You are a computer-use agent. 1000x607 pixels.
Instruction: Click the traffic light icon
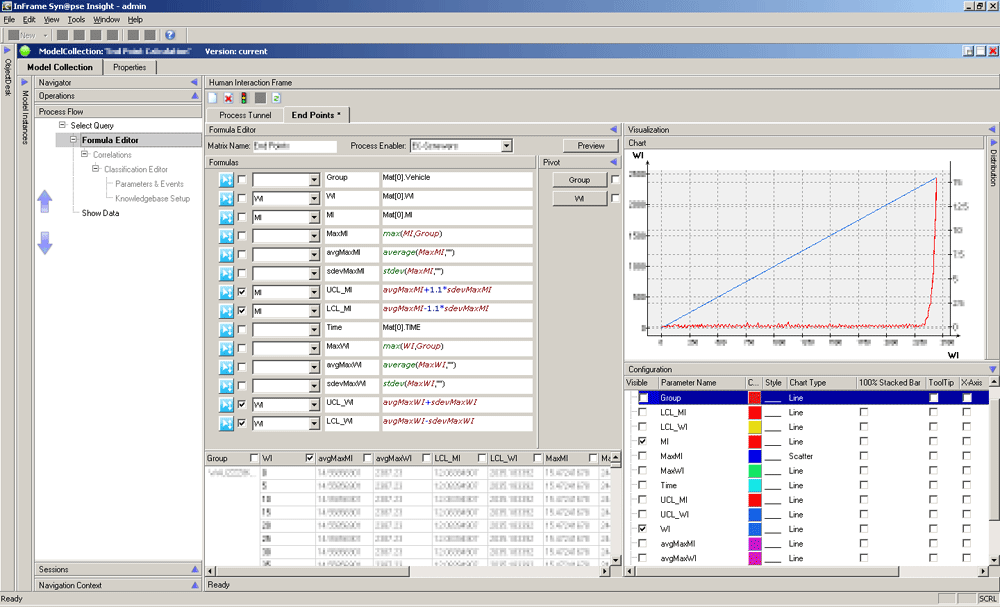(x=244, y=98)
